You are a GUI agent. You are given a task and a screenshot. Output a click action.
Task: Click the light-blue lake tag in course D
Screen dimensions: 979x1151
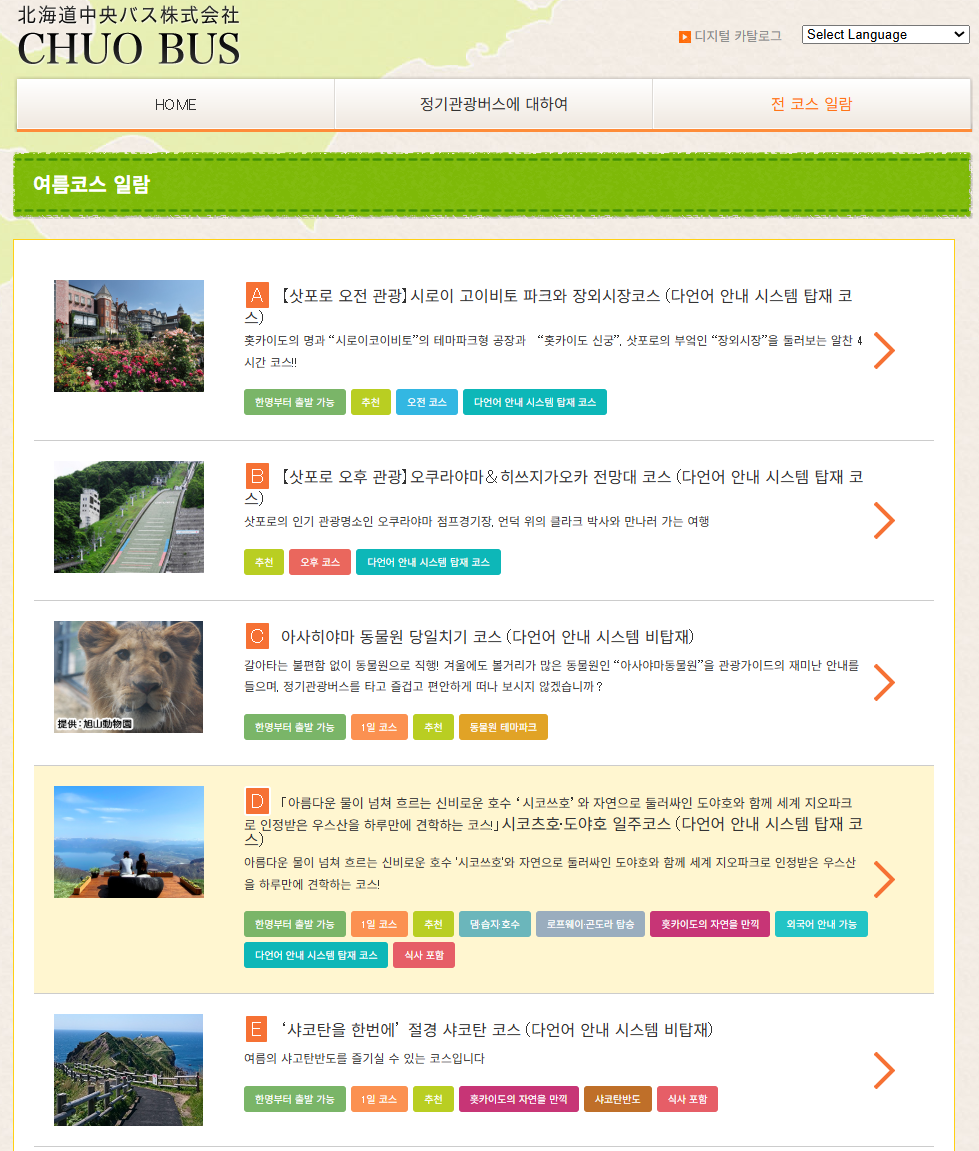pos(495,924)
